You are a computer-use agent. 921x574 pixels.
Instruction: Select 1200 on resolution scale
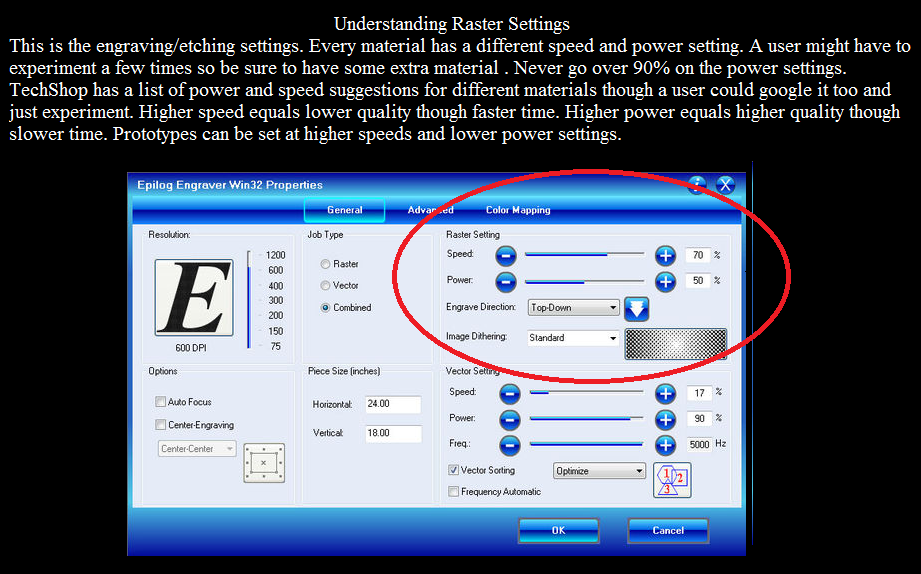275,255
